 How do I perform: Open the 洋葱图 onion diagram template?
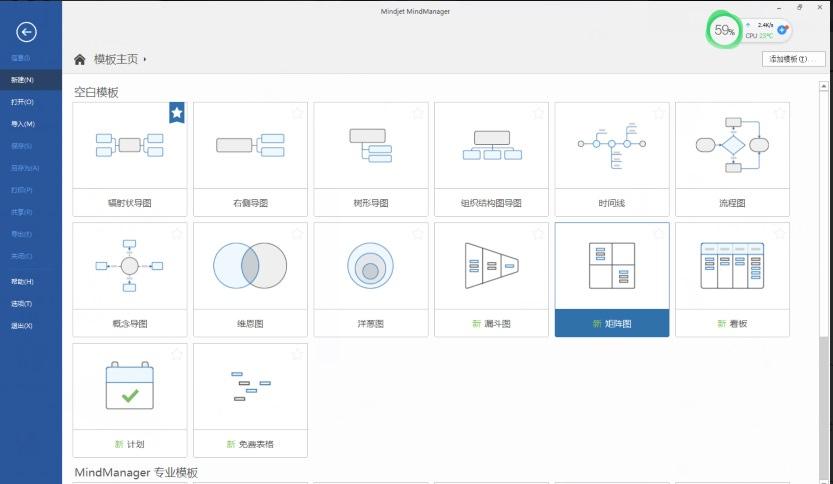pyautogui.click(x=370, y=266)
